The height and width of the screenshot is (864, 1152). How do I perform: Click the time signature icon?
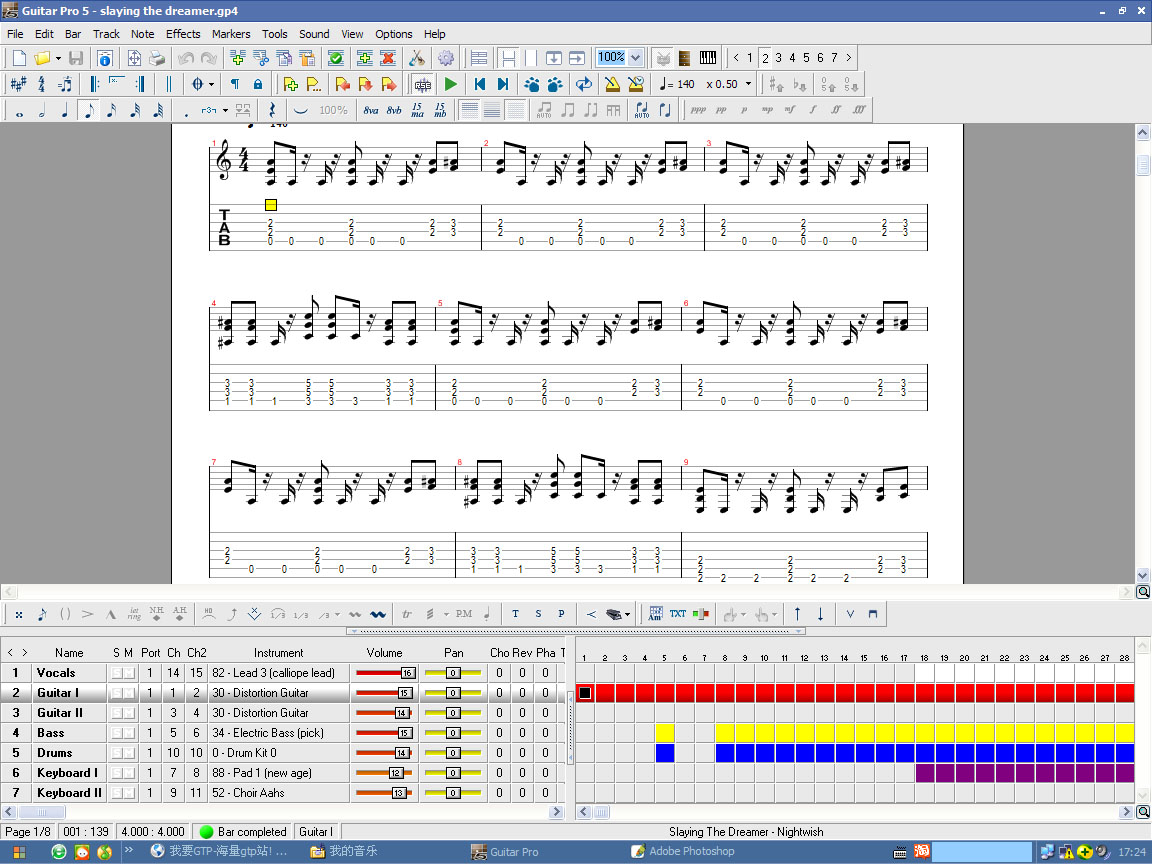click(x=41, y=84)
